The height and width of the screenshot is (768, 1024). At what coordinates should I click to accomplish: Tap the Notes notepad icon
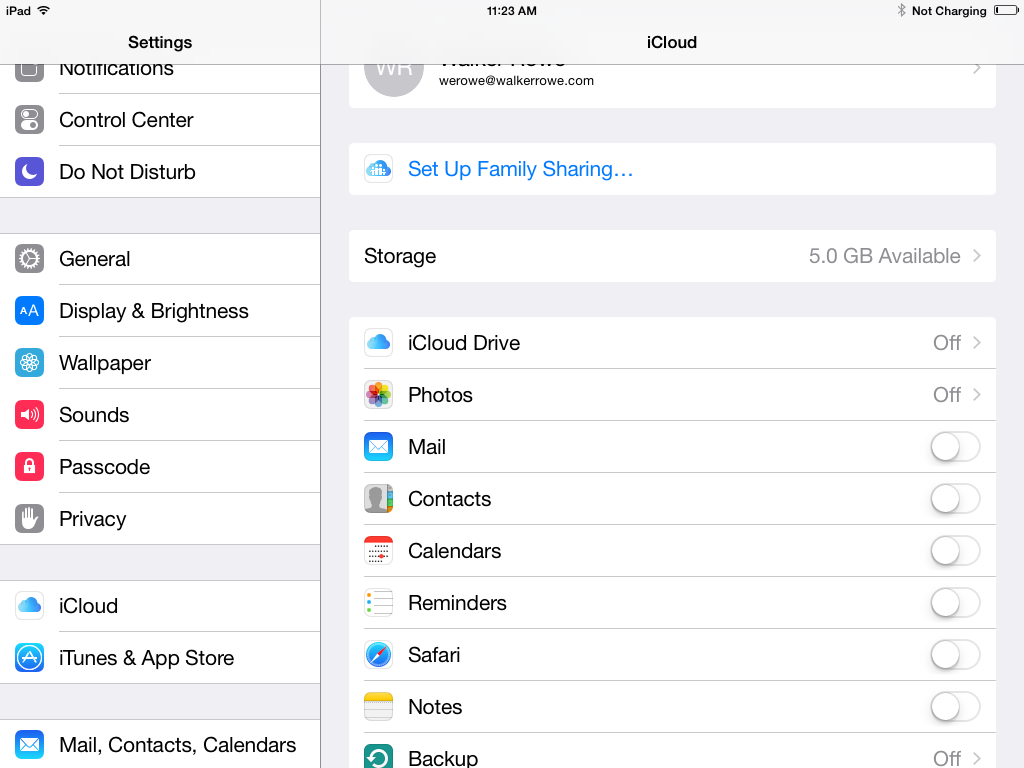pos(378,707)
